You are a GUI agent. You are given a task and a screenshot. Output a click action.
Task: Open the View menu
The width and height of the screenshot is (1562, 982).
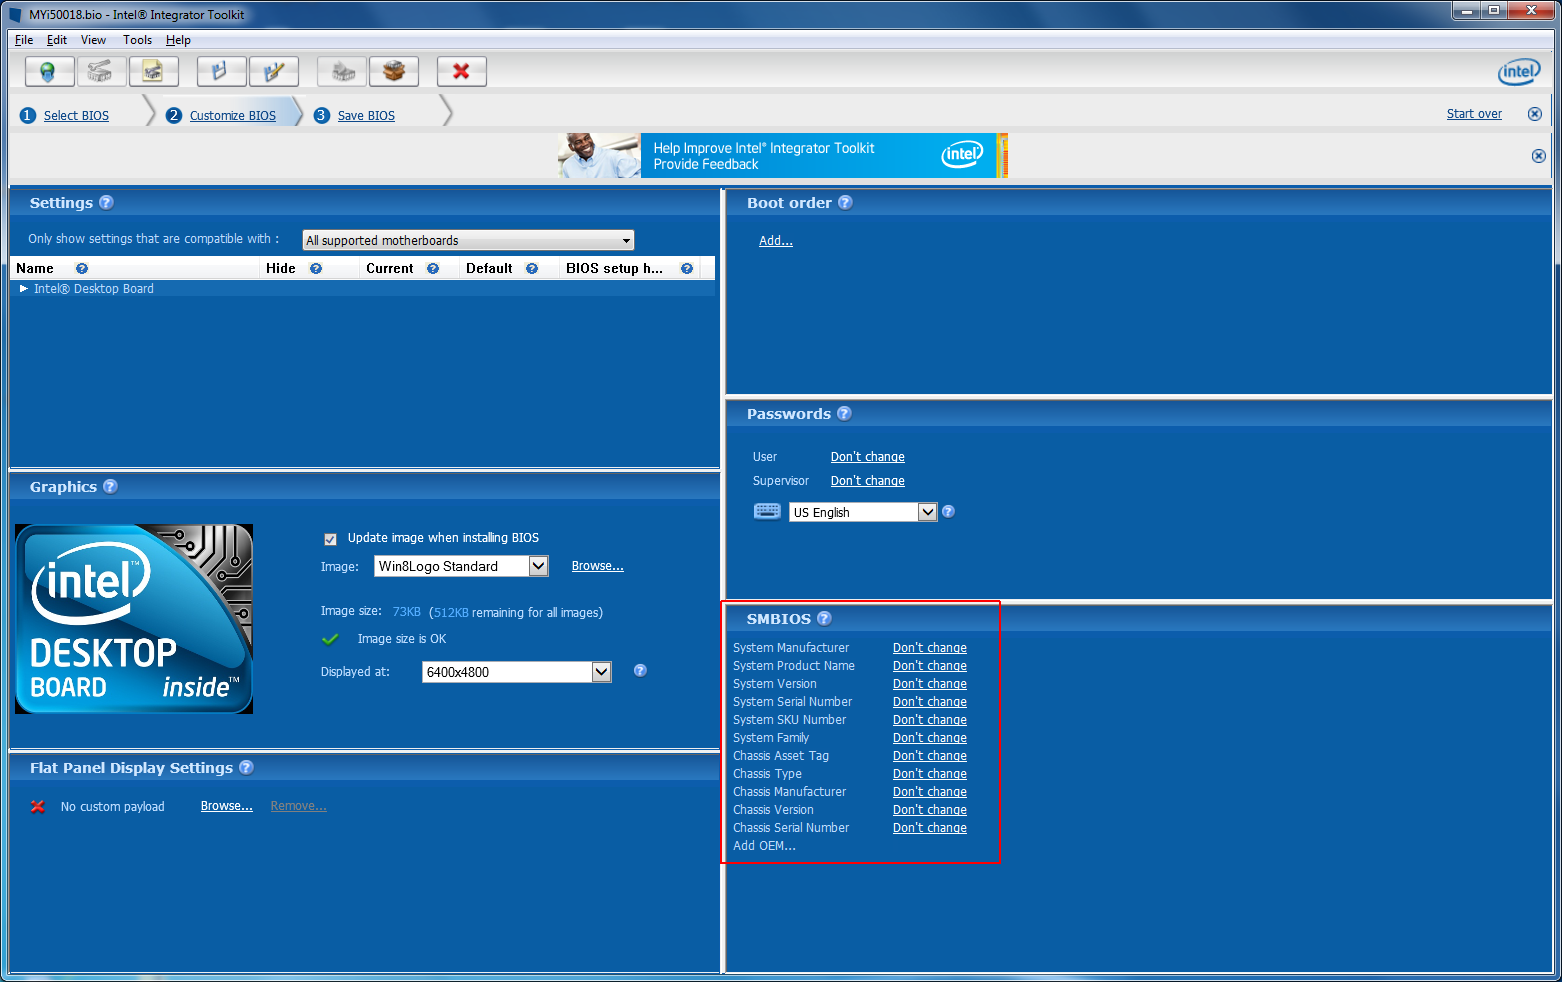click(x=94, y=40)
